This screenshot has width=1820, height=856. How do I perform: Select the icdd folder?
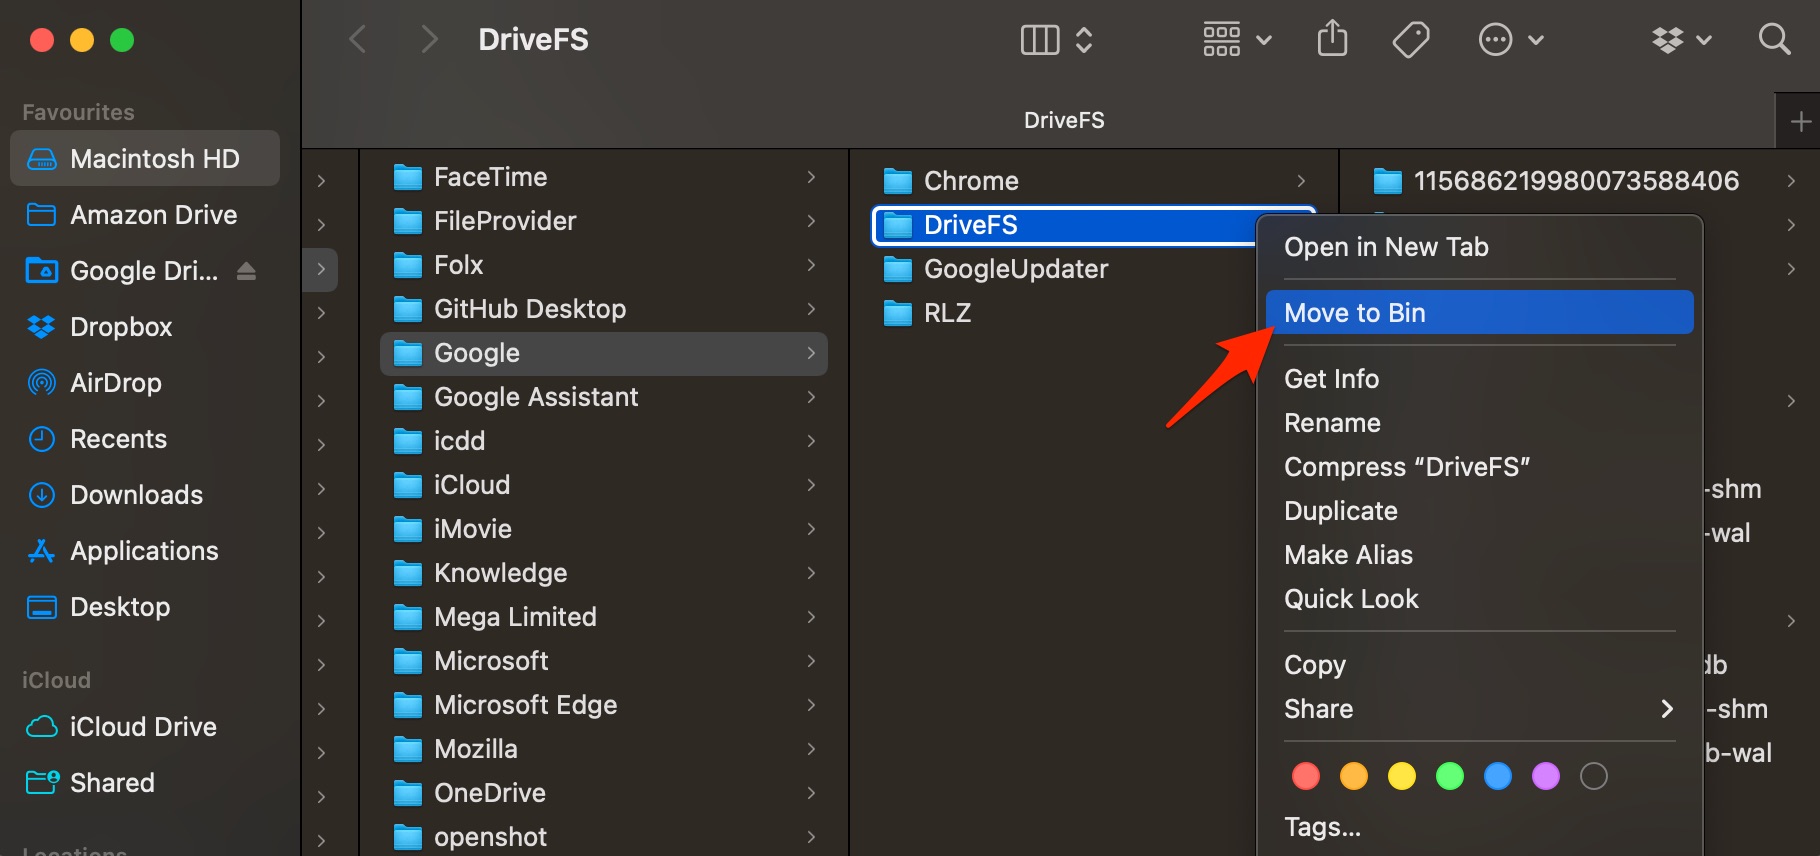604,441
